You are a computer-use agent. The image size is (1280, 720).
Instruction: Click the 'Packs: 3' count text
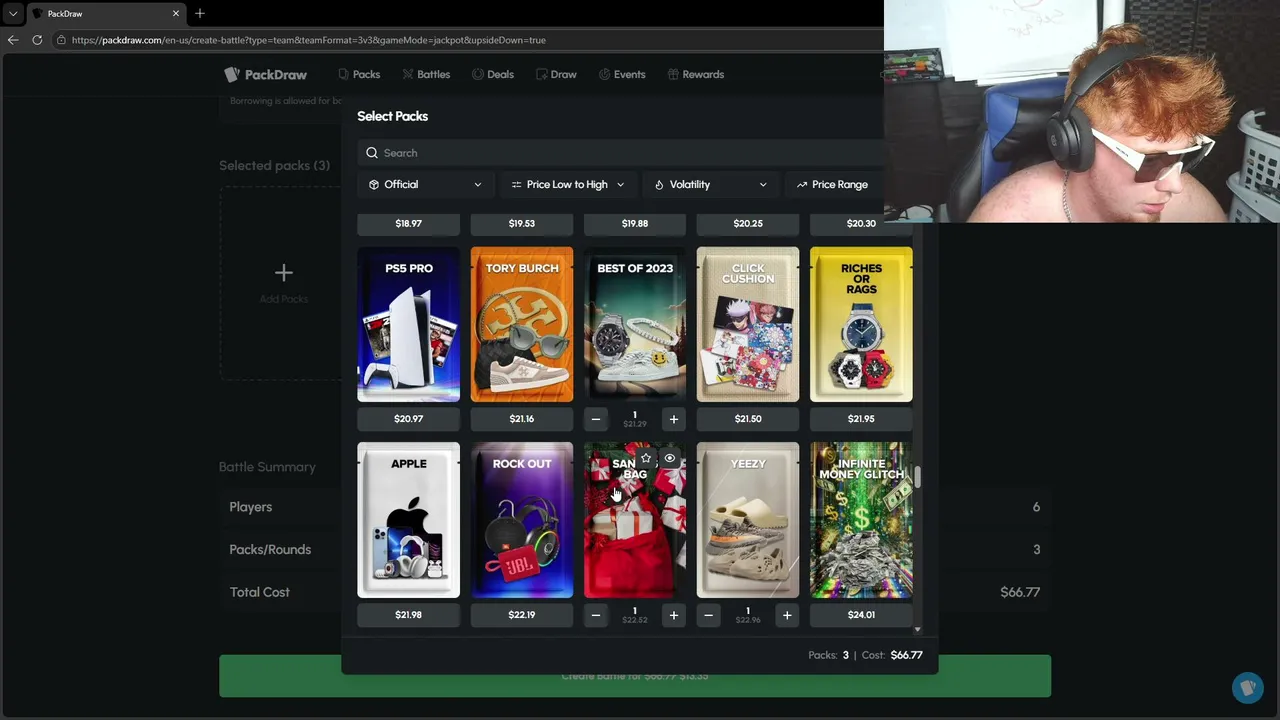[828, 655]
